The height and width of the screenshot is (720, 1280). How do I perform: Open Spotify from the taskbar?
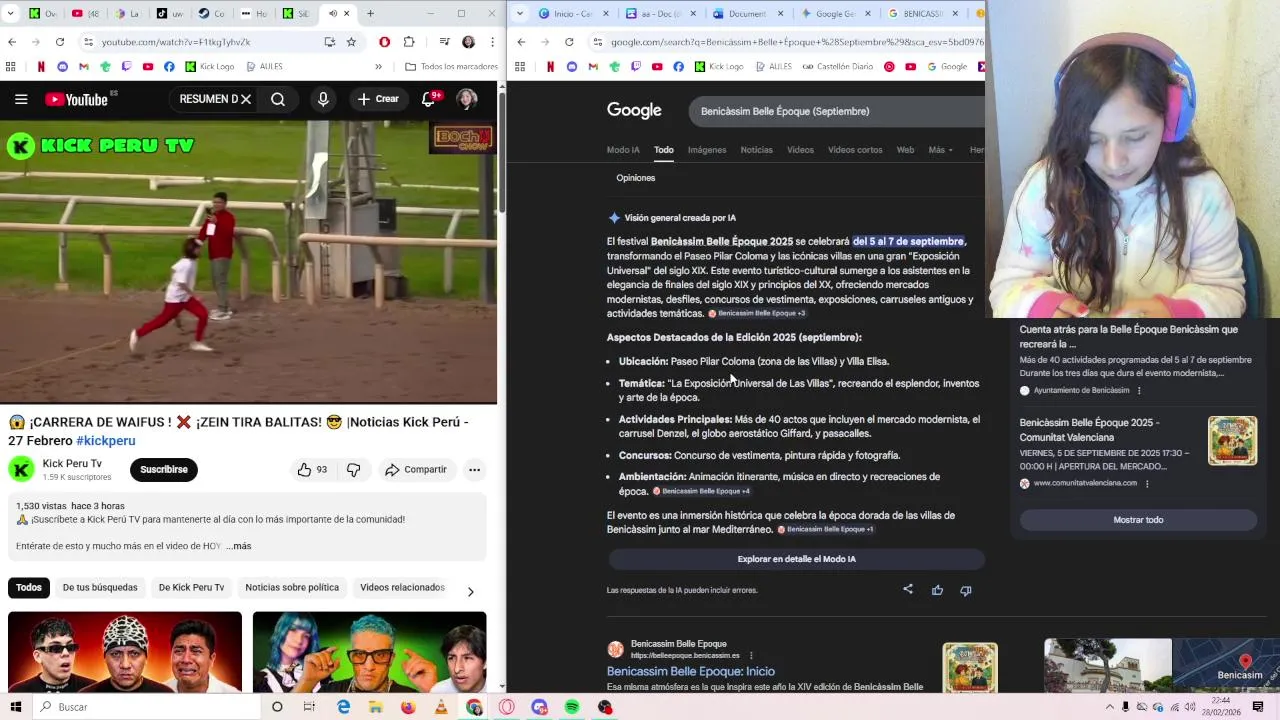[572, 707]
